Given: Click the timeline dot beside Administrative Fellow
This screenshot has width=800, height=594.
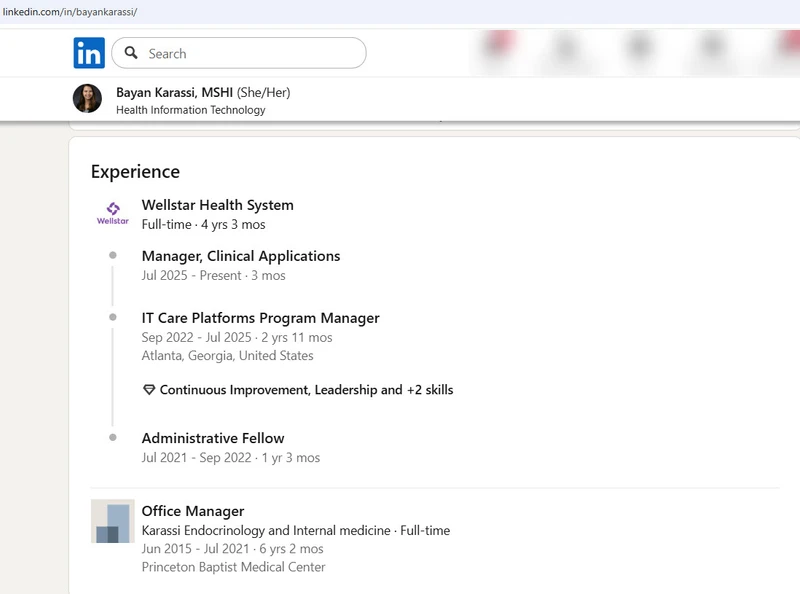Looking at the screenshot, I should 113,438.
